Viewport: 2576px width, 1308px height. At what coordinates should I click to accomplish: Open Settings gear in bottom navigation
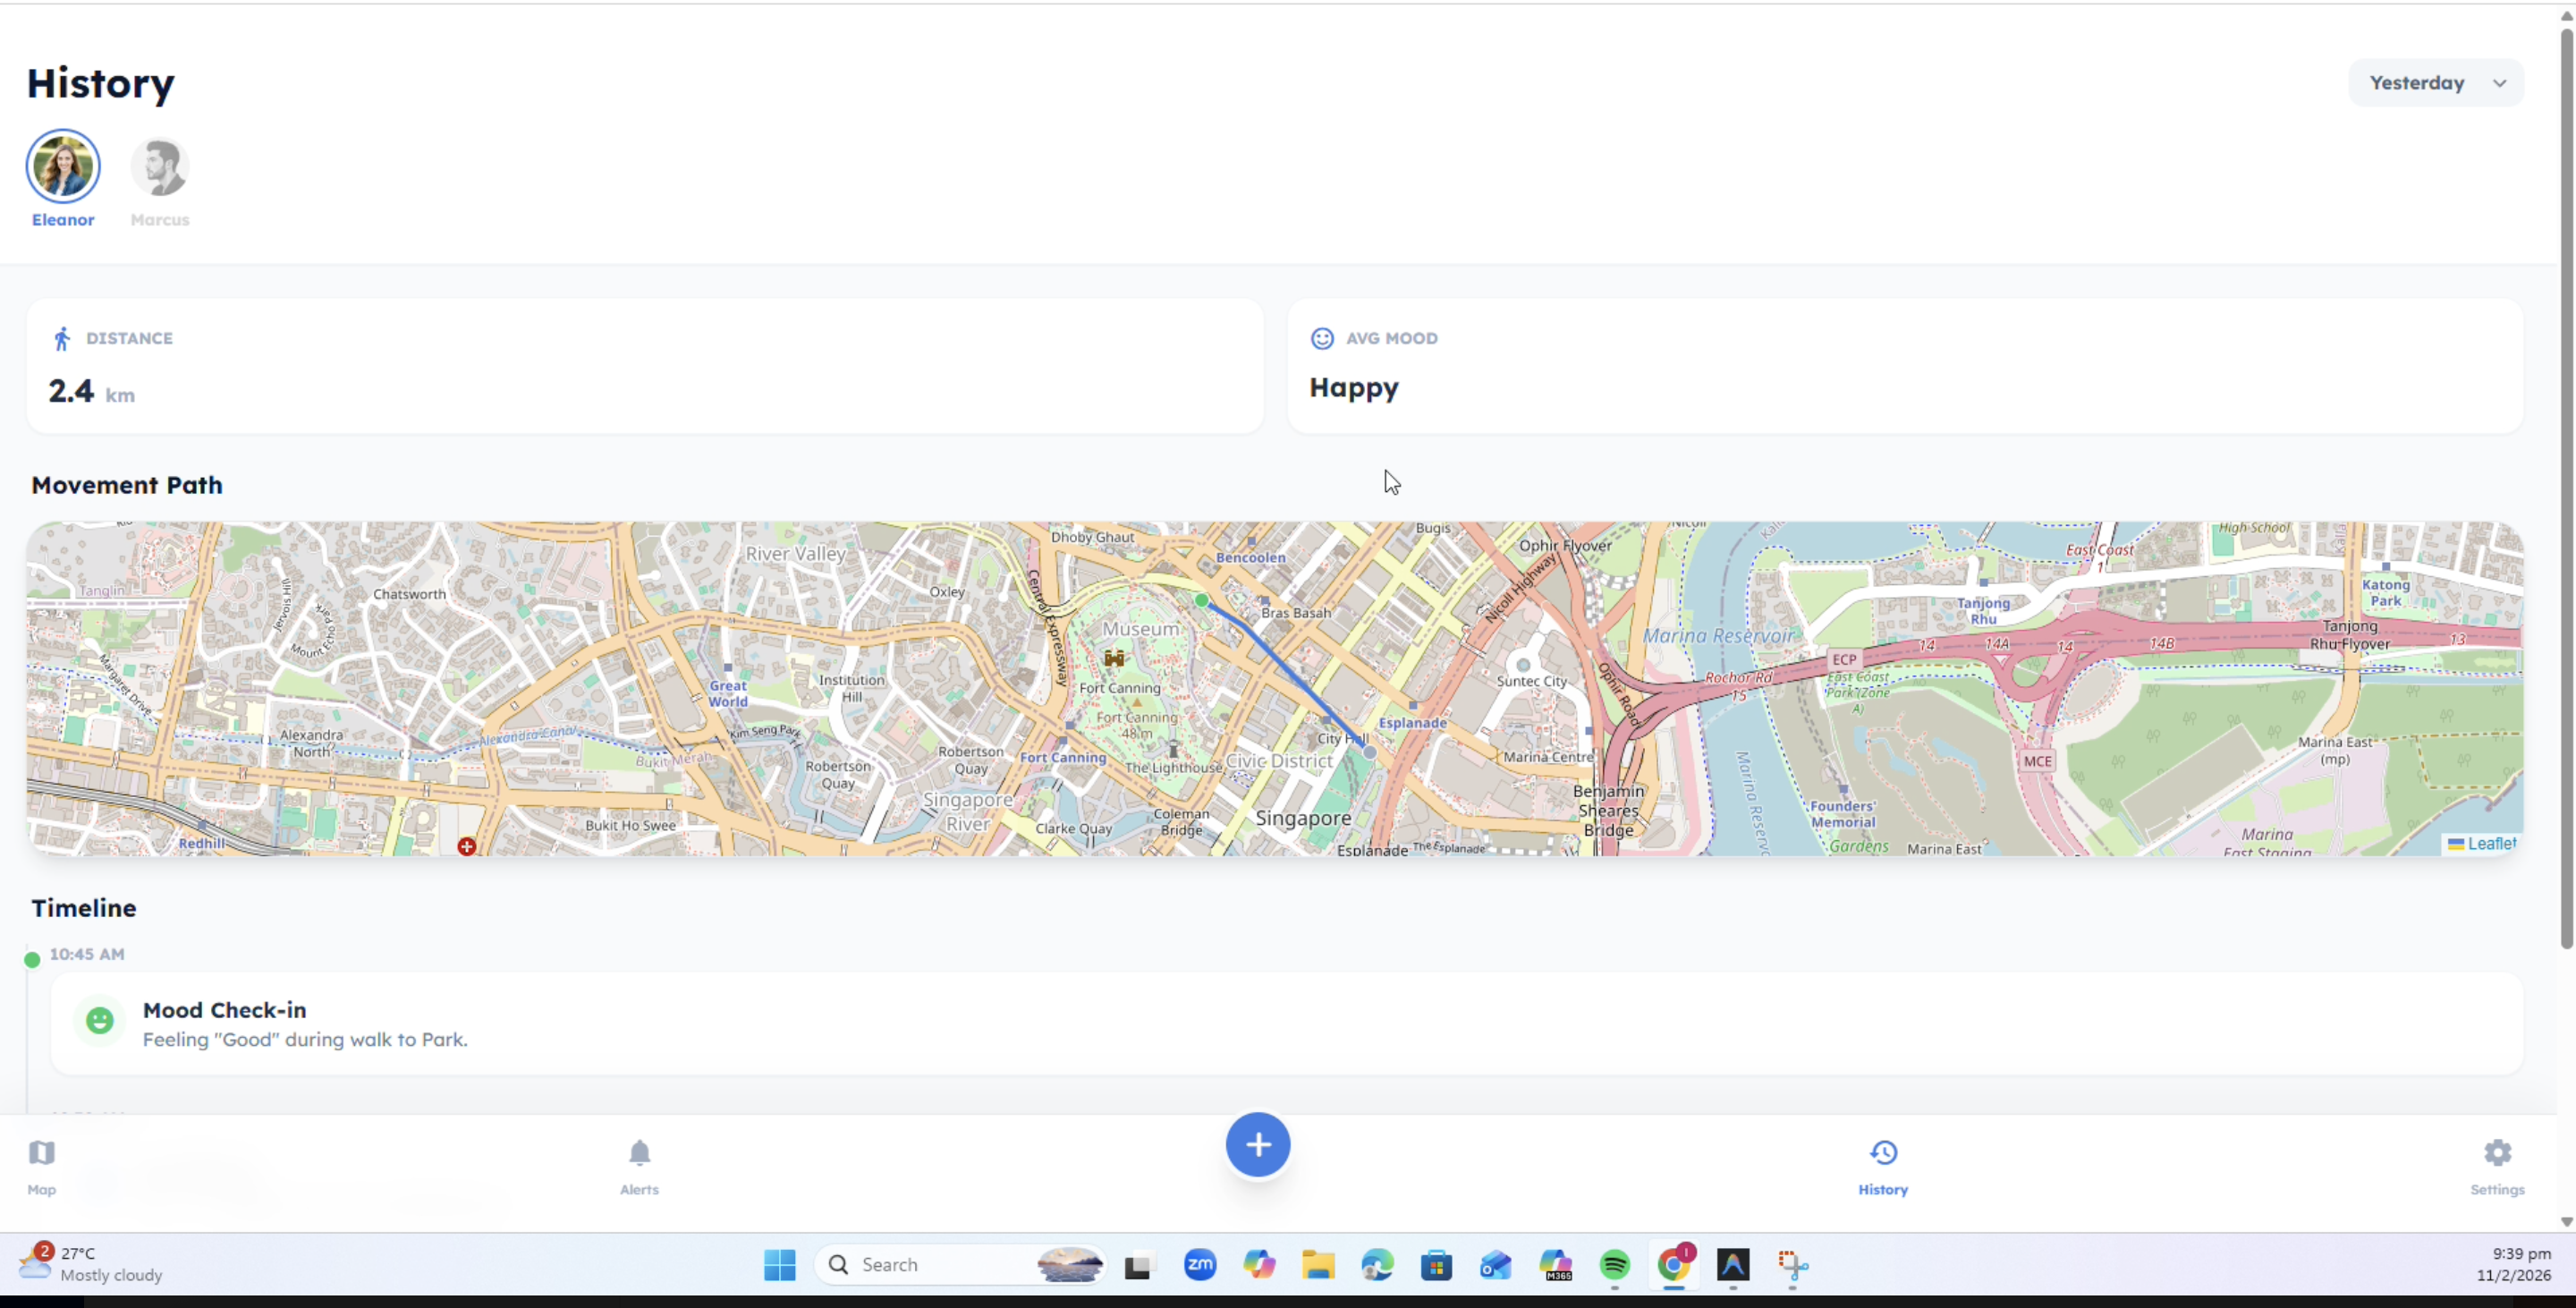[x=2497, y=1153]
